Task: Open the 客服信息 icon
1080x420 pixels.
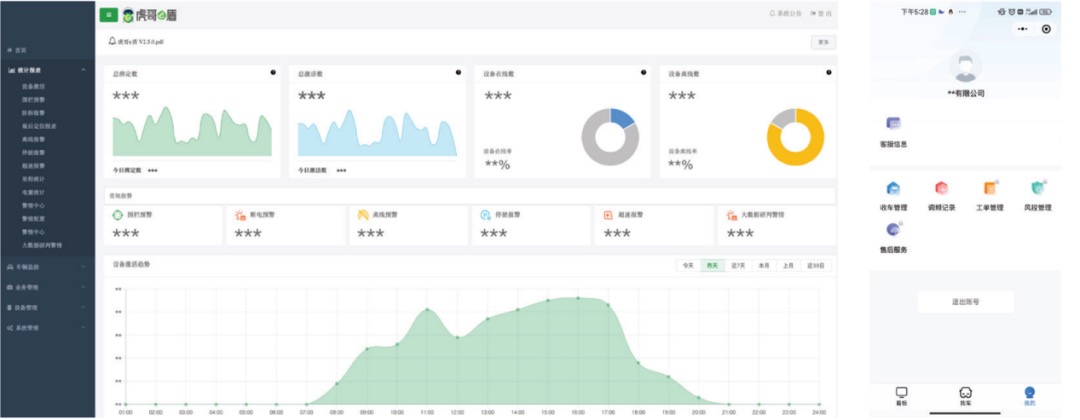Action: coord(893,123)
